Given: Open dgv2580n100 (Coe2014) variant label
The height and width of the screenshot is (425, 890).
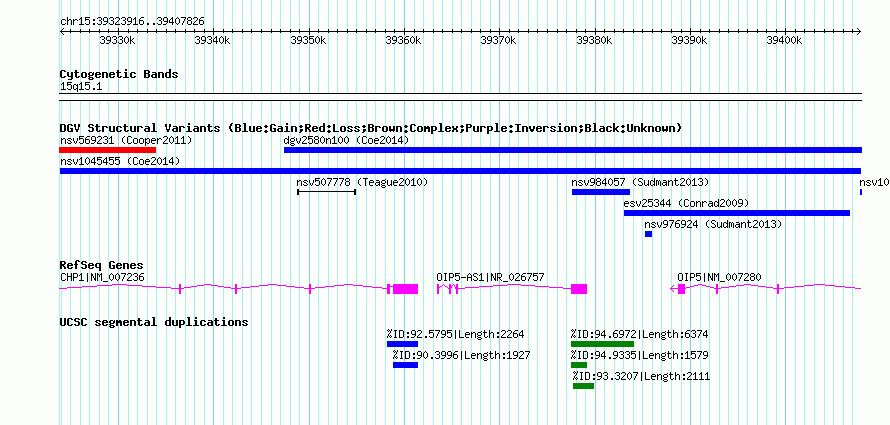Looking at the screenshot, I should pyautogui.click(x=346, y=140).
